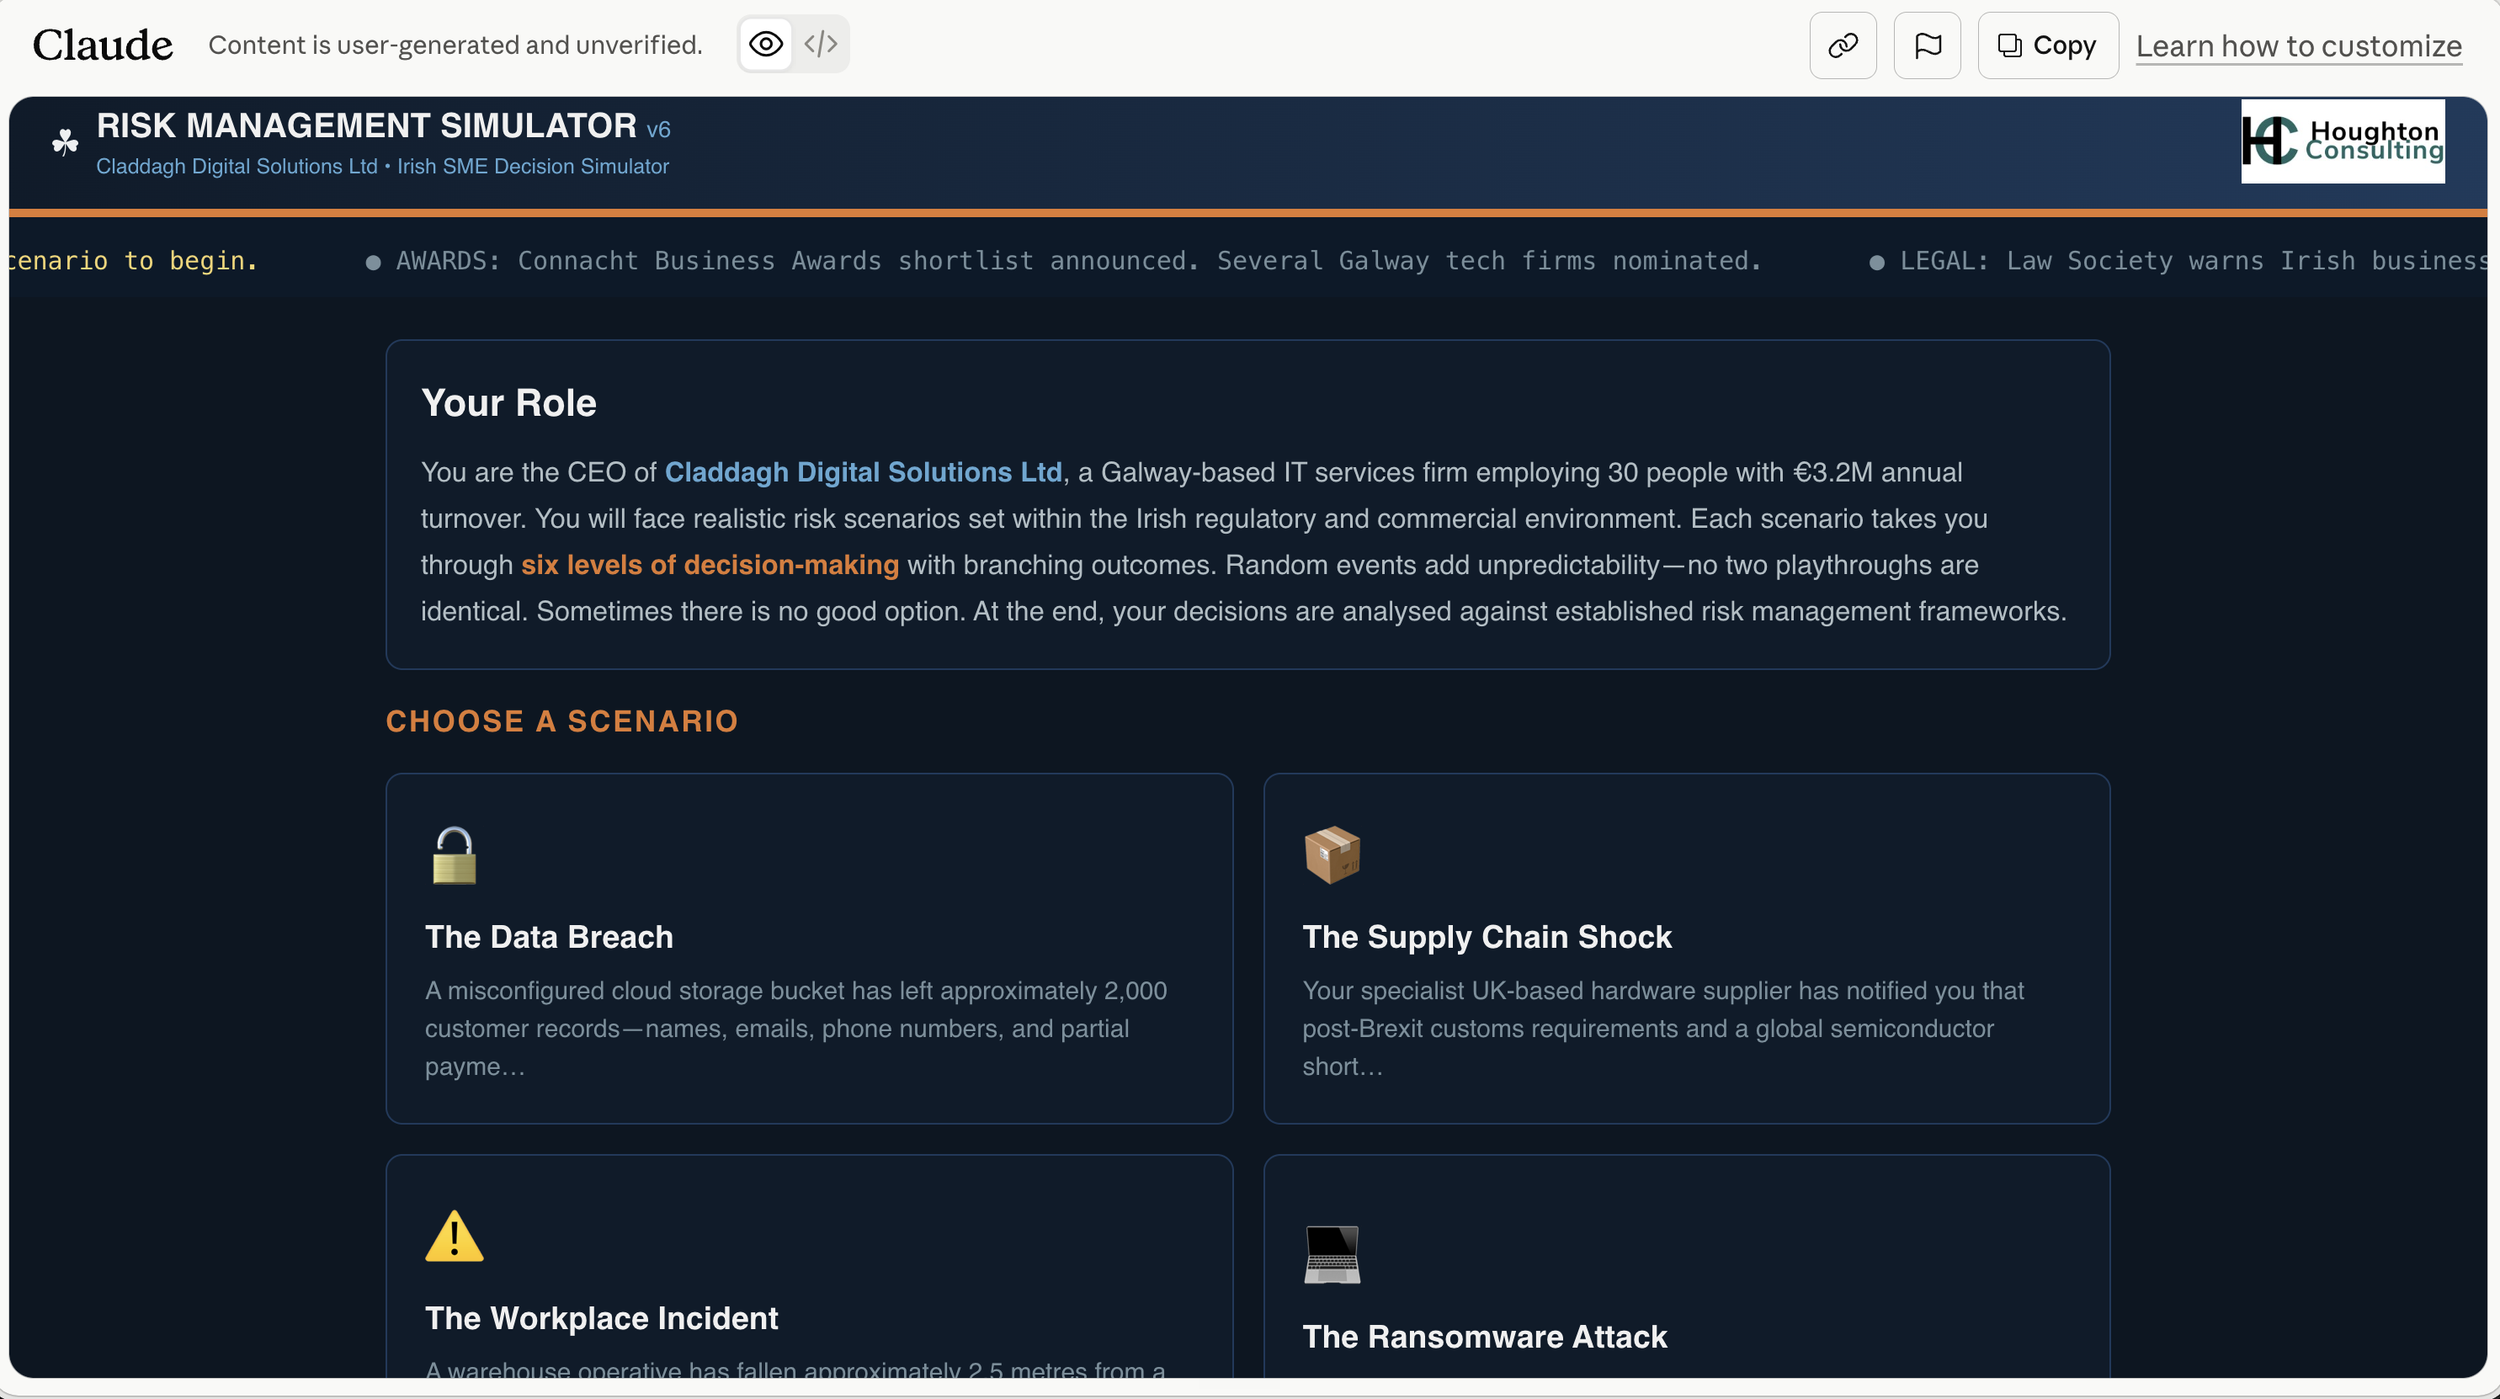Click the Risk Management Simulator title
Viewport: 2500px width, 1399px height.
(366, 126)
